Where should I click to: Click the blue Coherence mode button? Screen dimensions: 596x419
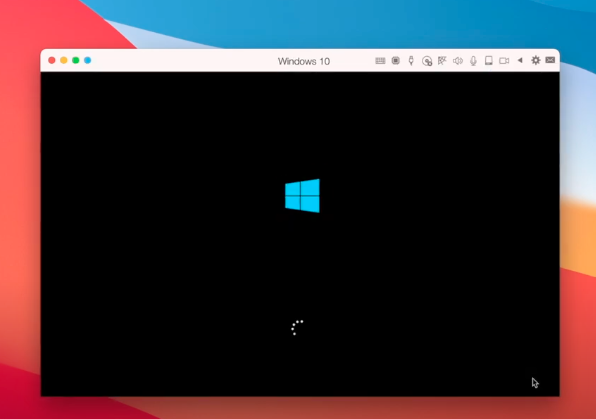pos(87,60)
